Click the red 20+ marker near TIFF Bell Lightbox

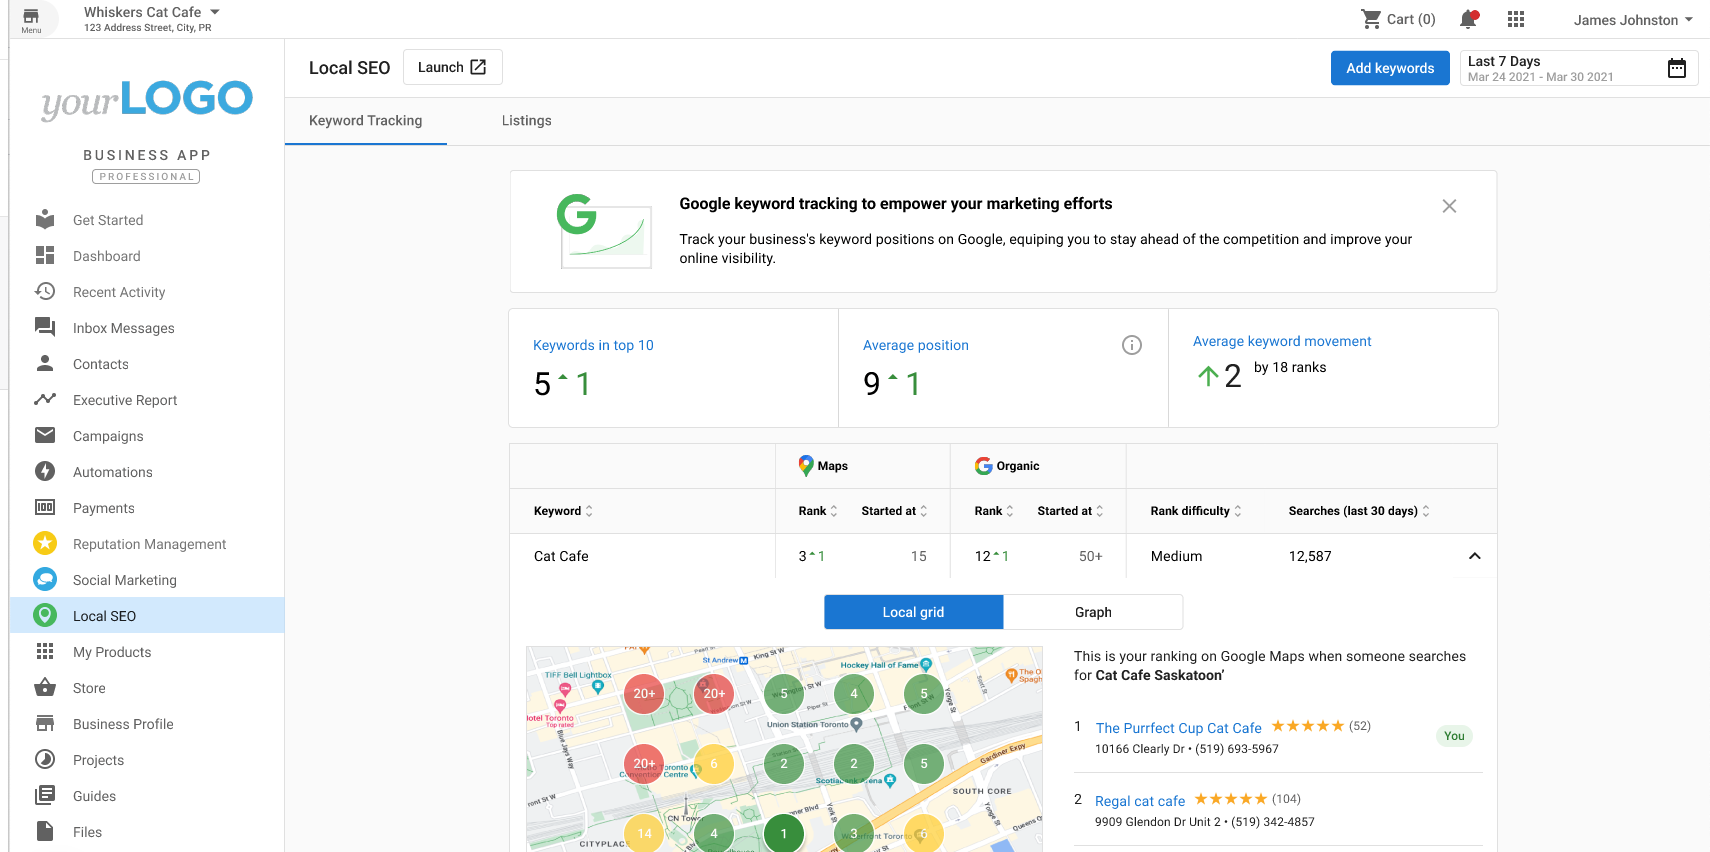(644, 693)
